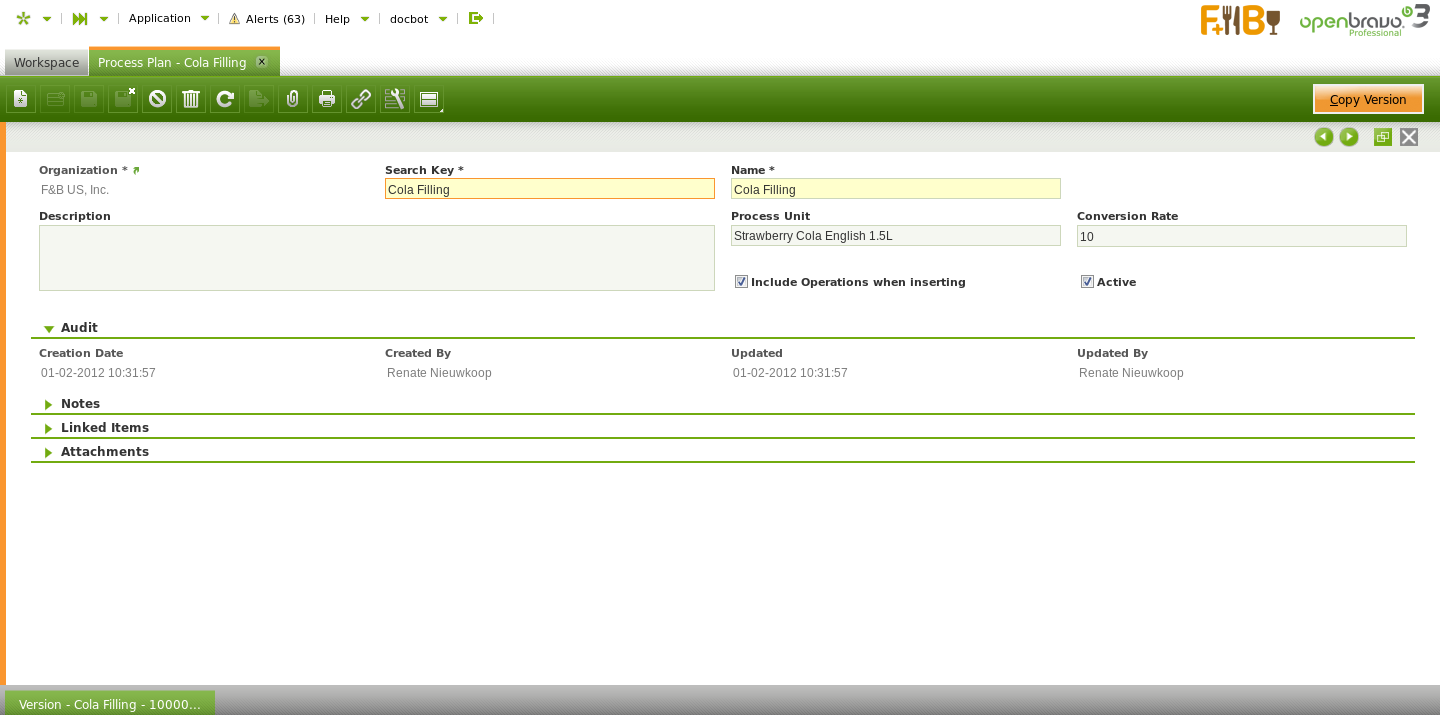
Task: Open the Application menu
Action: coord(168,18)
